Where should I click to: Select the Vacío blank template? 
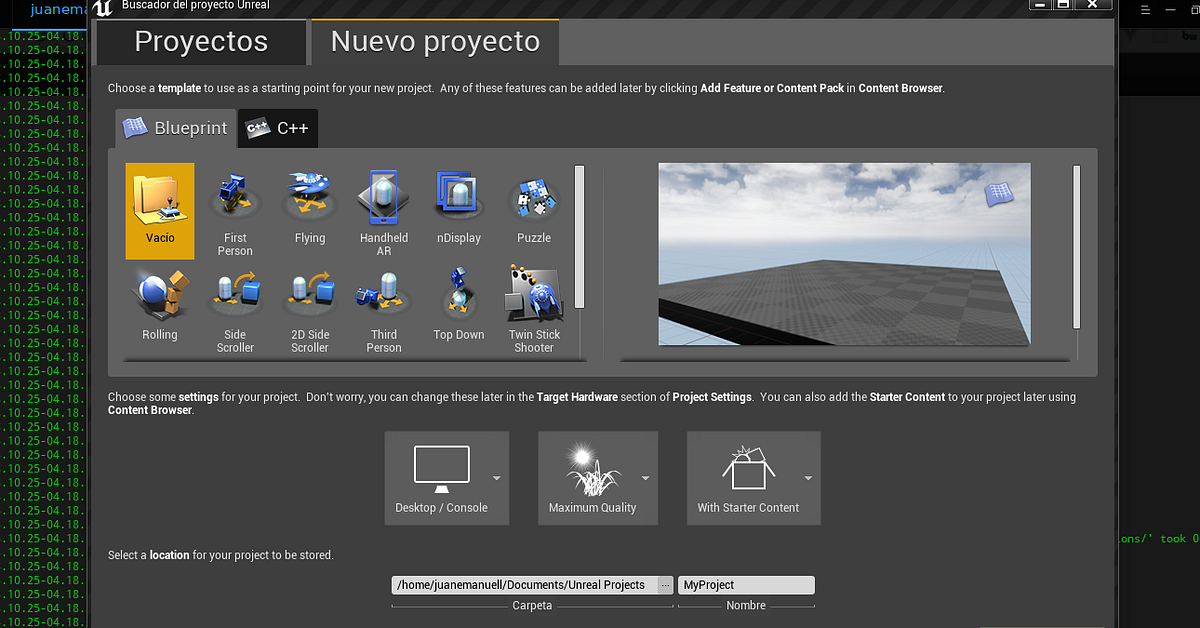click(160, 211)
